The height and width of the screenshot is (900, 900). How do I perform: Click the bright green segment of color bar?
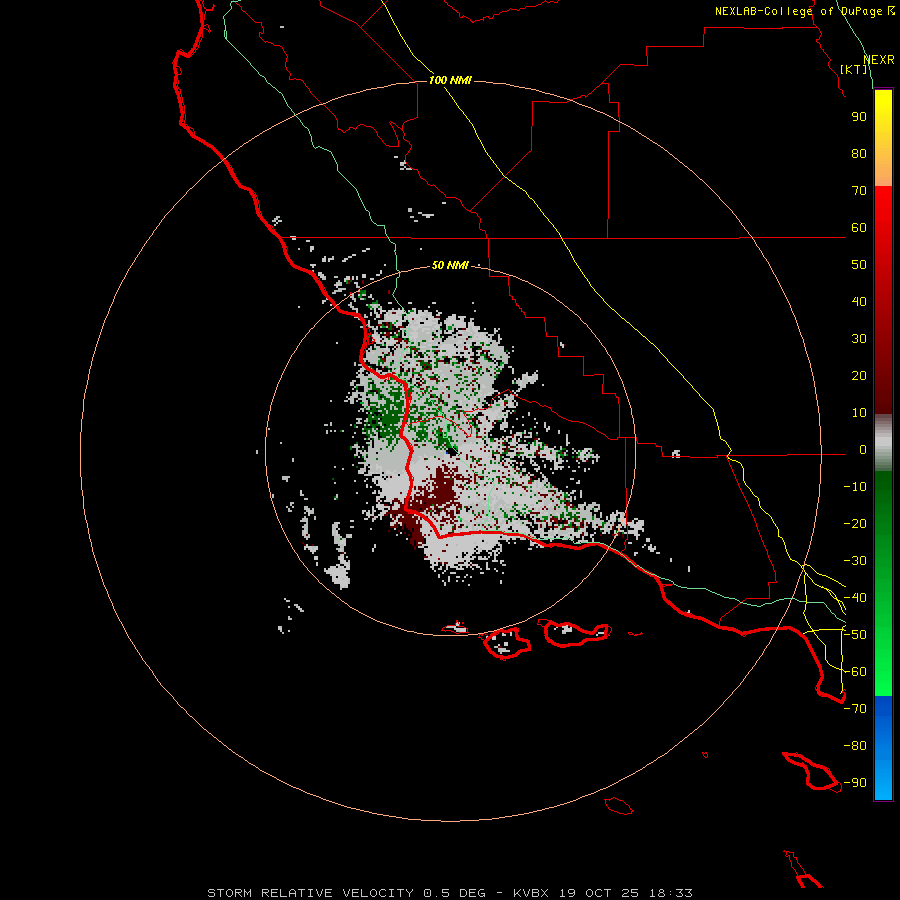(883, 584)
